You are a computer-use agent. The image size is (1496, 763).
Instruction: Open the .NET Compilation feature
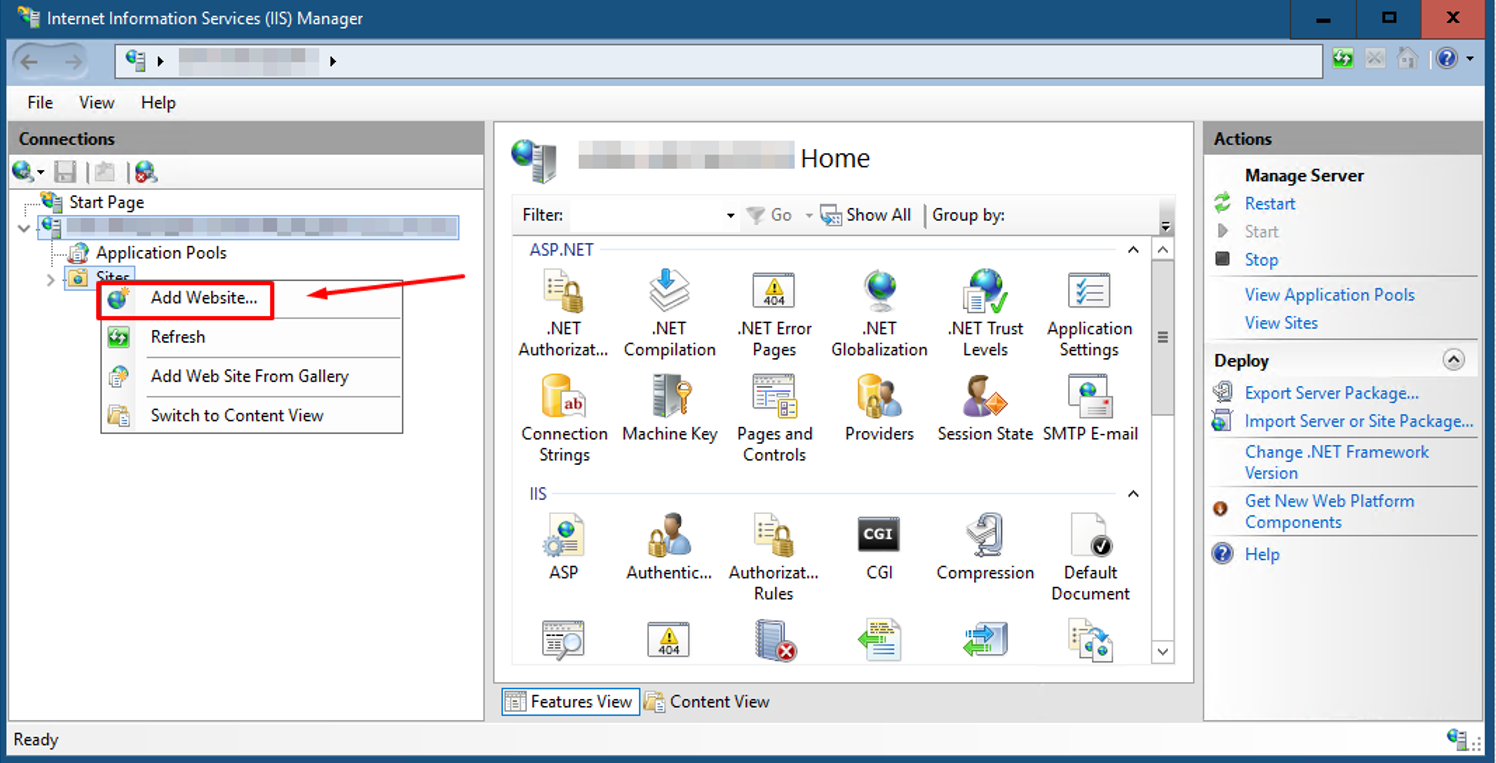(669, 314)
